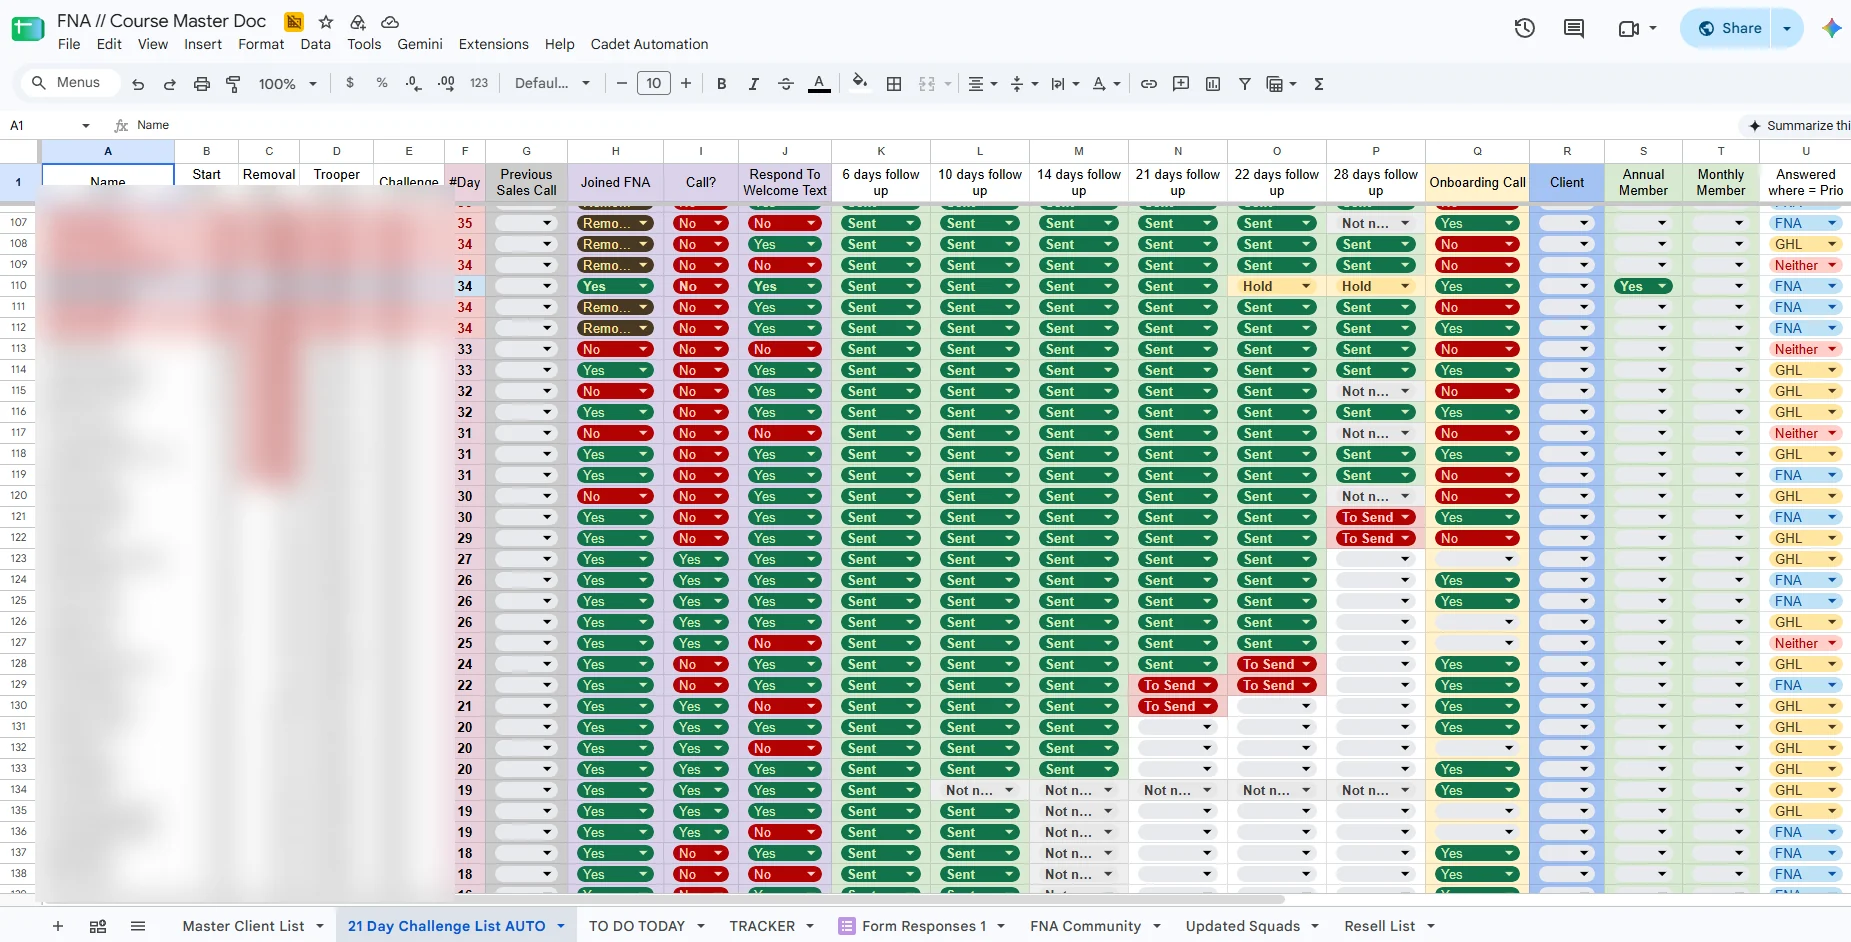Open the document title FNA // Course Master Doc

pyautogui.click(x=161, y=21)
